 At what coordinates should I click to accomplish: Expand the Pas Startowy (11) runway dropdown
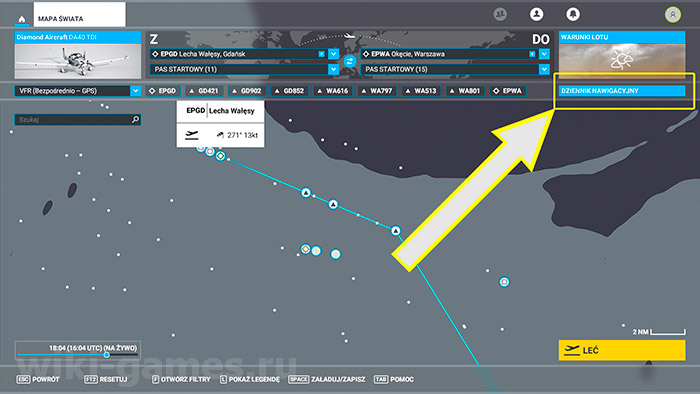(x=333, y=69)
